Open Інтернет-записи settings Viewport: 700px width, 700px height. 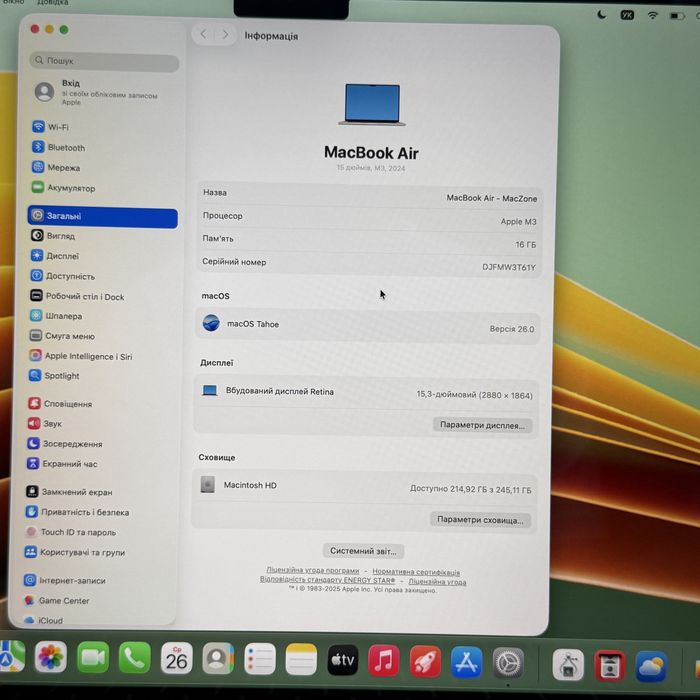[x=65, y=580]
